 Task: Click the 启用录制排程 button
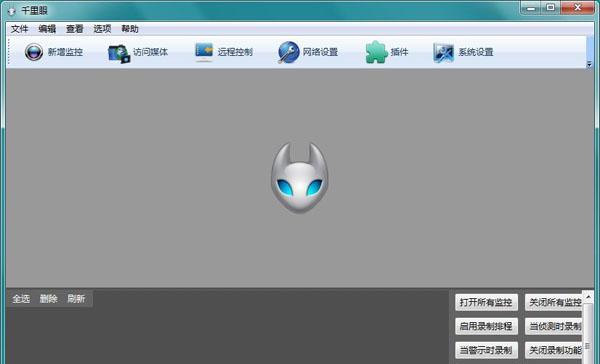click(x=486, y=326)
